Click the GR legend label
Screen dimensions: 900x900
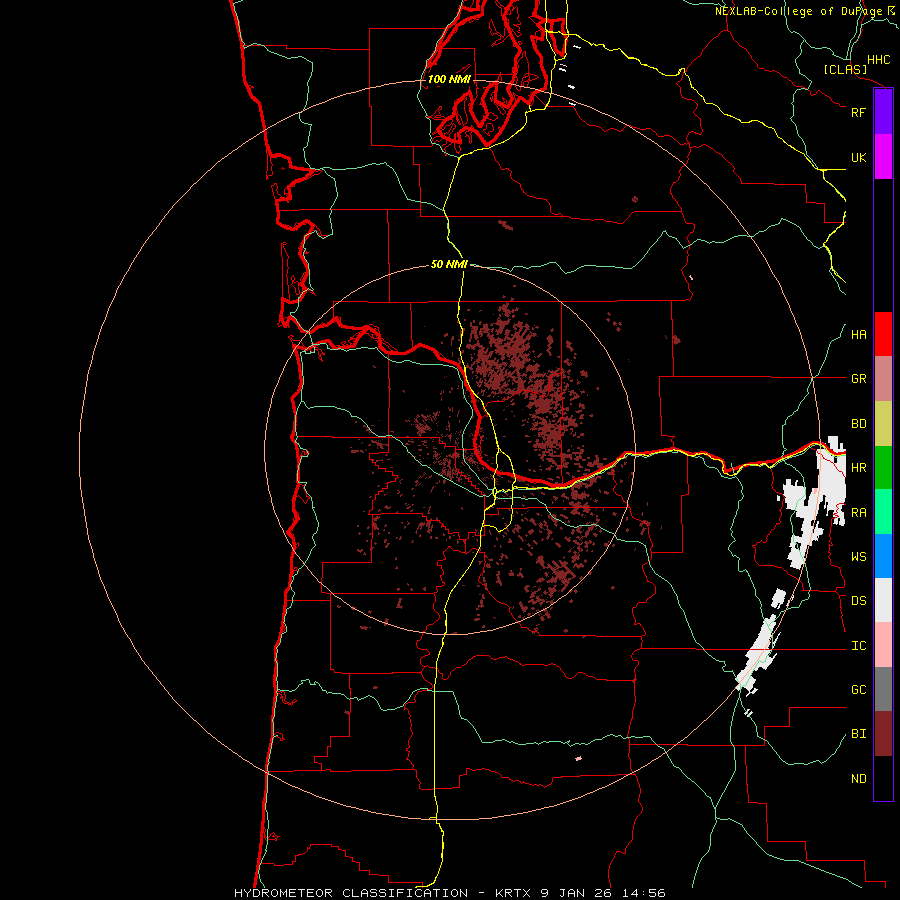coord(858,379)
